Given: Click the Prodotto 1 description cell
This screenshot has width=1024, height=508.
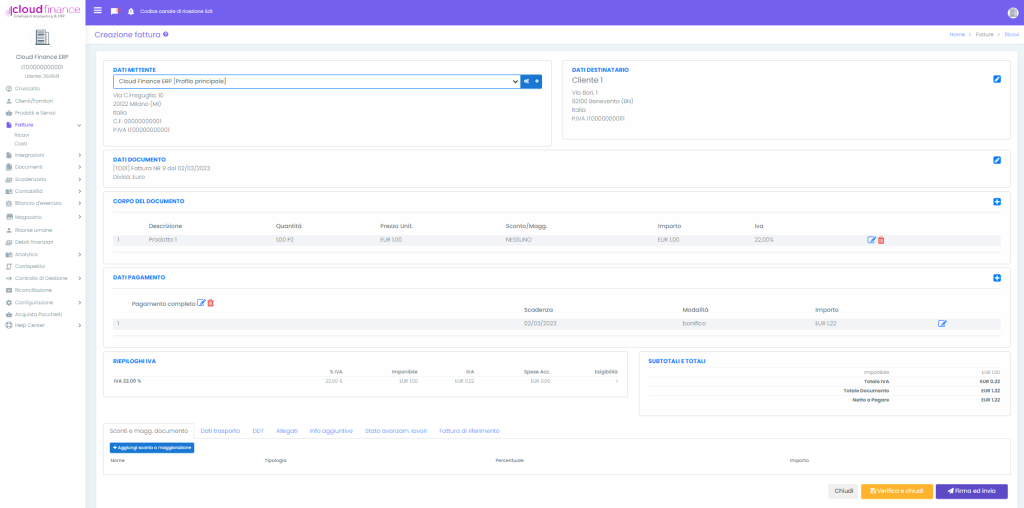Looking at the screenshot, I should (x=163, y=240).
